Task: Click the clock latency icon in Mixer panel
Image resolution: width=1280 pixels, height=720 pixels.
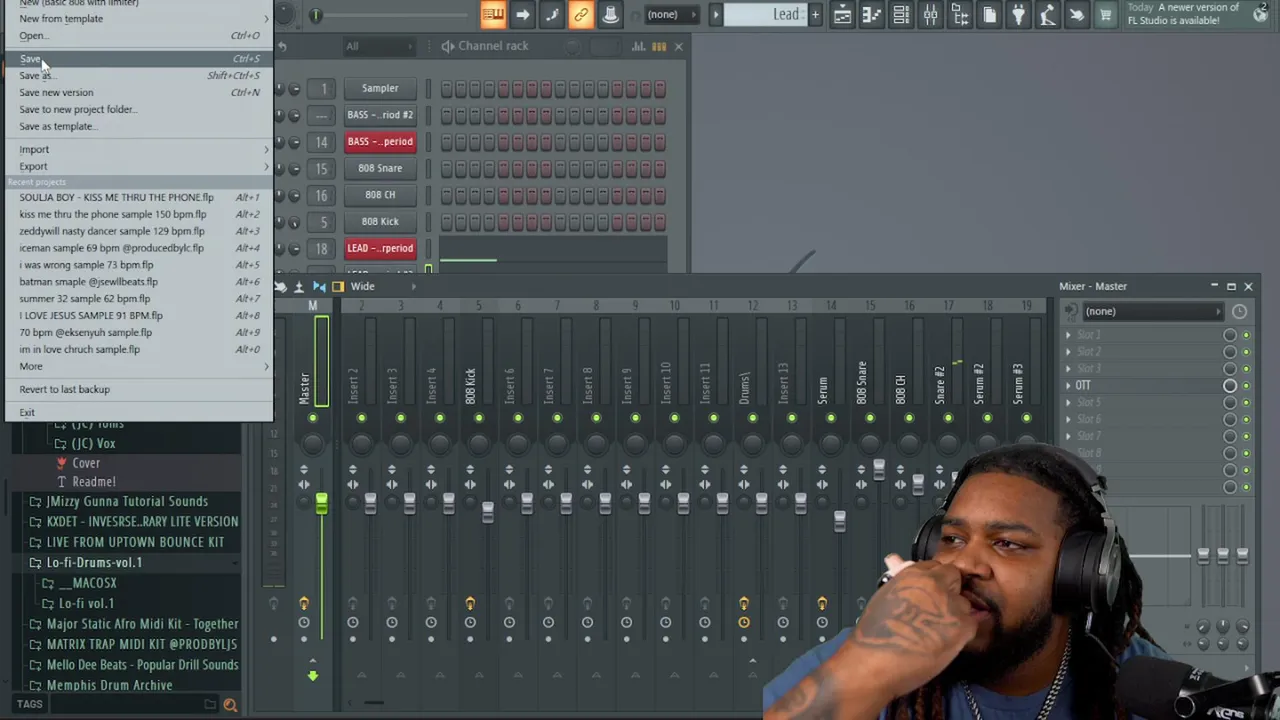Action: click(1239, 311)
